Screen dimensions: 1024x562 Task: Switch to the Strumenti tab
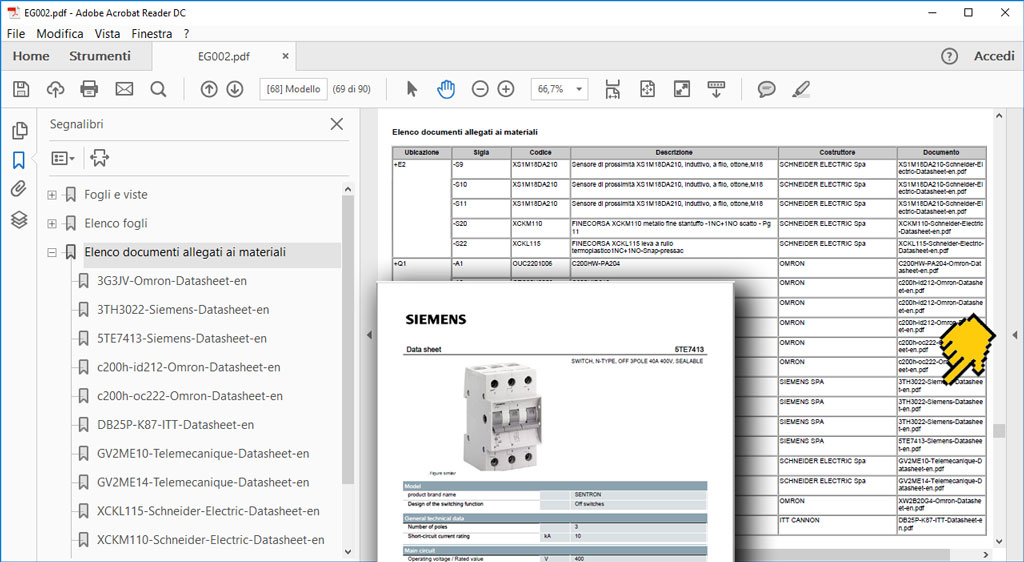[100, 56]
